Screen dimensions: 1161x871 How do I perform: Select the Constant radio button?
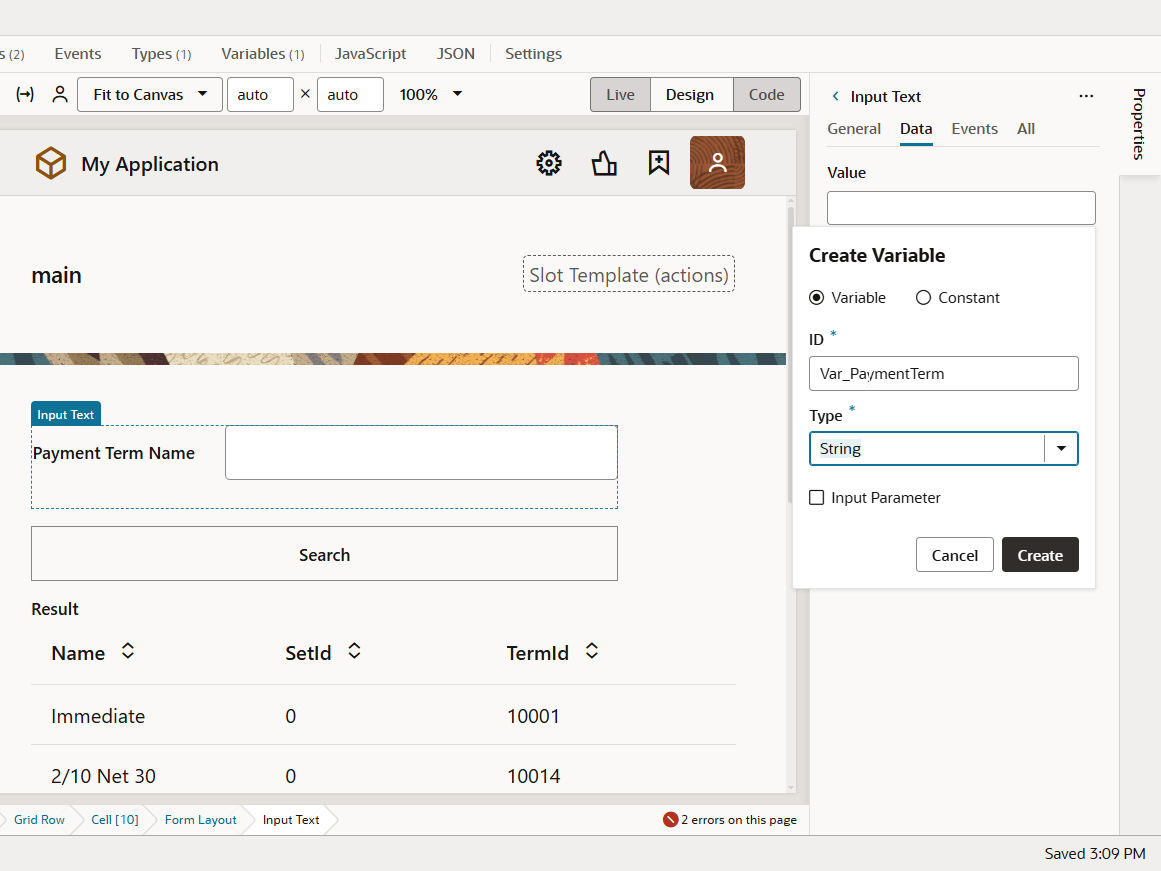point(923,298)
